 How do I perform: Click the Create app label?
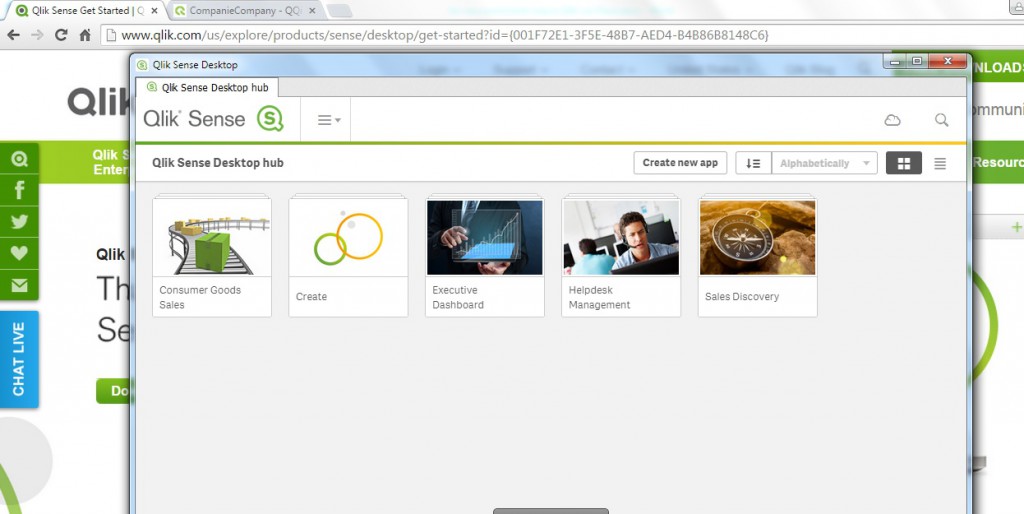[x=311, y=297]
